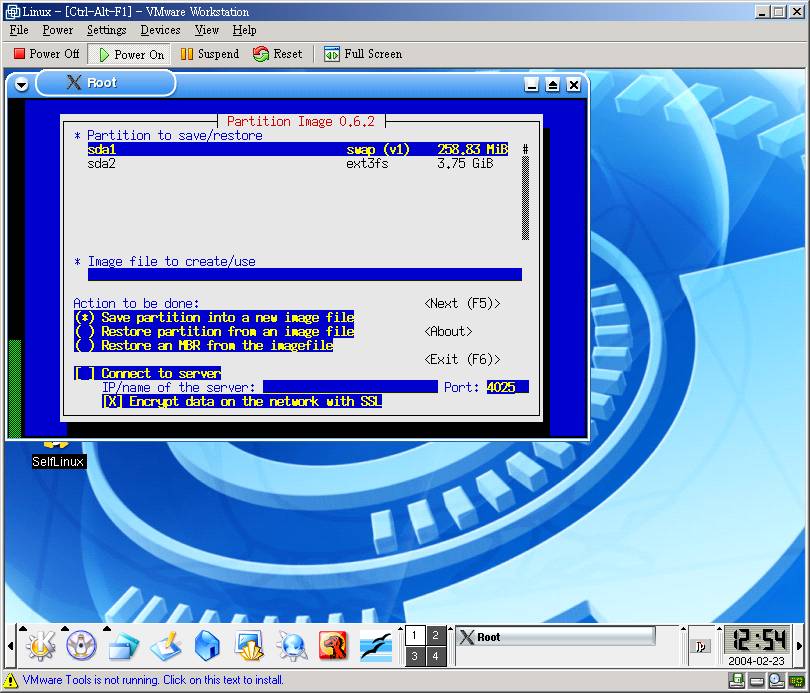The height and width of the screenshot is (693, 810).
Task: Click the JP keyboard layout tray icon
Action: point(700,646)
